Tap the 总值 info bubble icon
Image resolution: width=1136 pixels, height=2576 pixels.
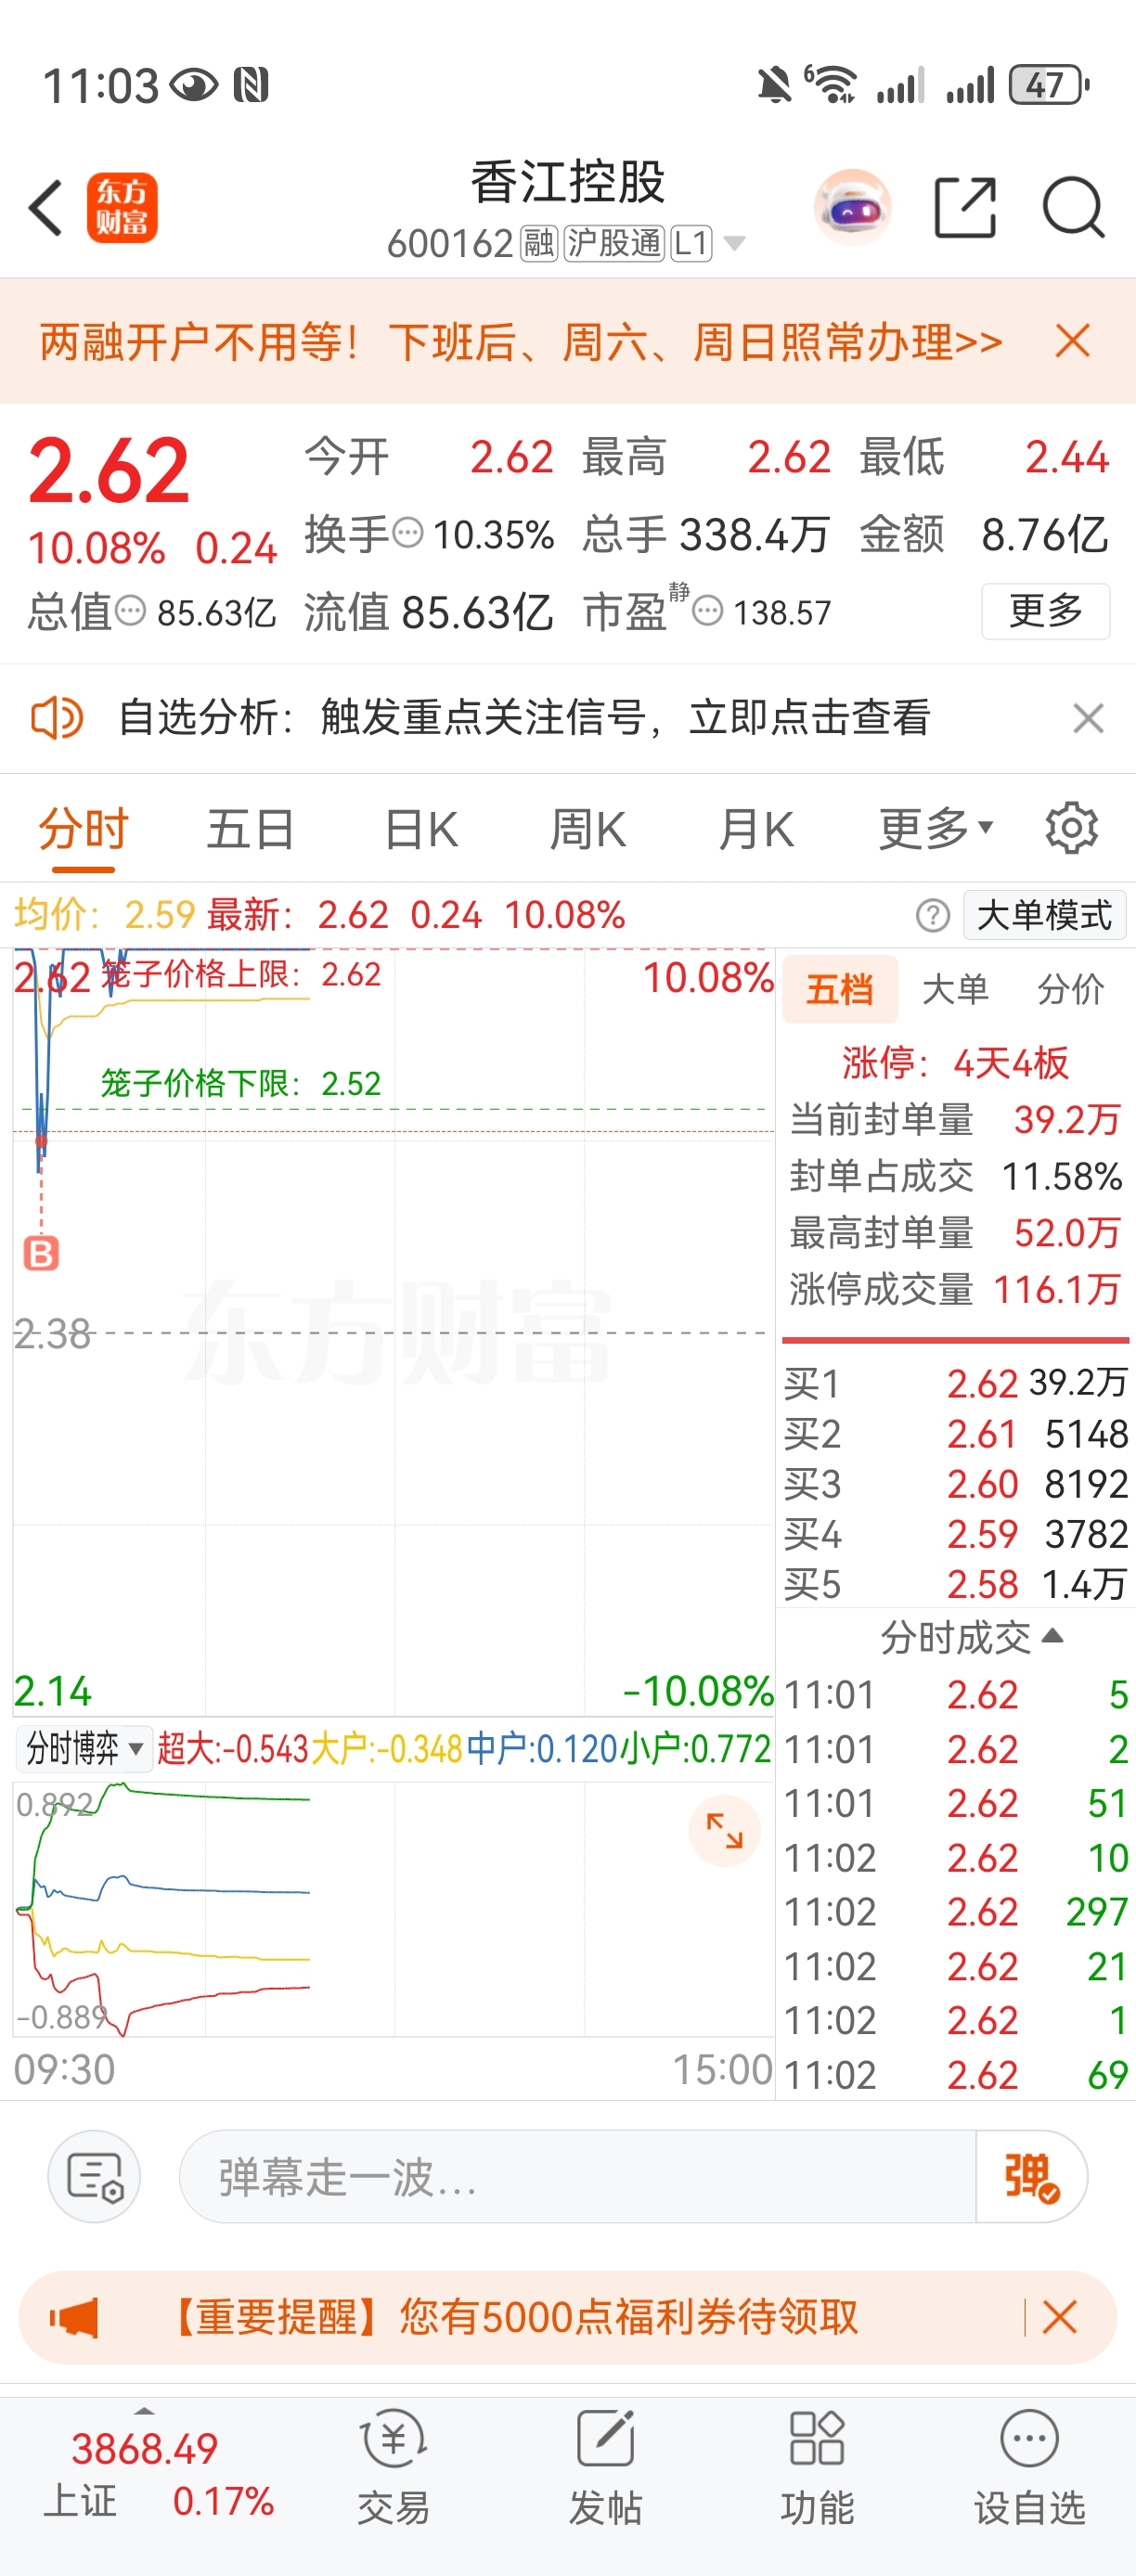tap(131, 610)
